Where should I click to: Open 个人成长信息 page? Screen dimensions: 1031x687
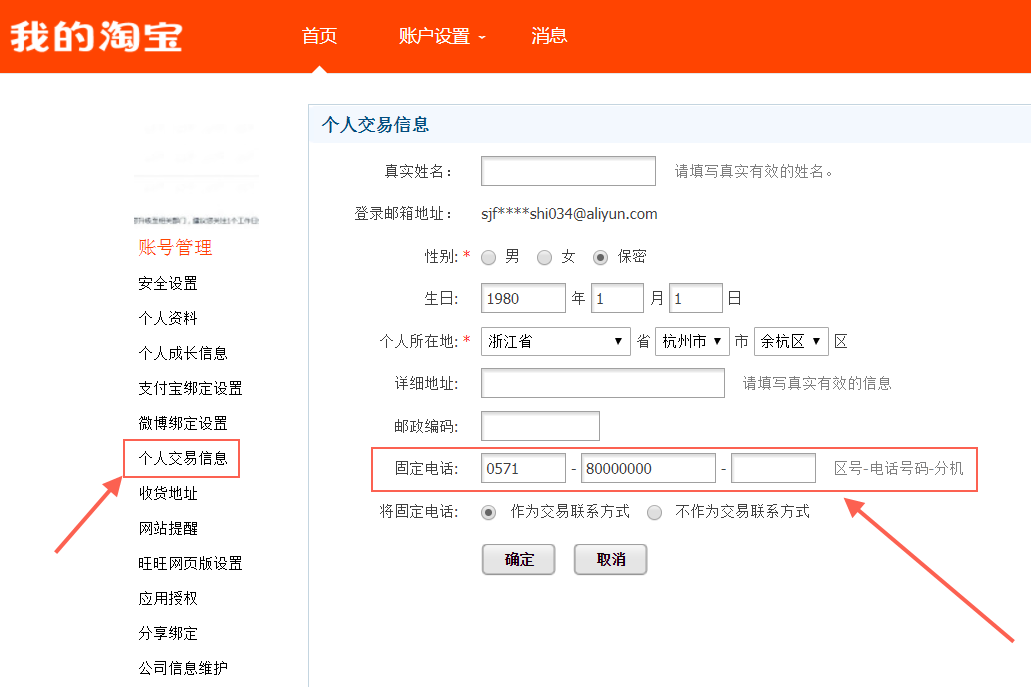(183, 353)
